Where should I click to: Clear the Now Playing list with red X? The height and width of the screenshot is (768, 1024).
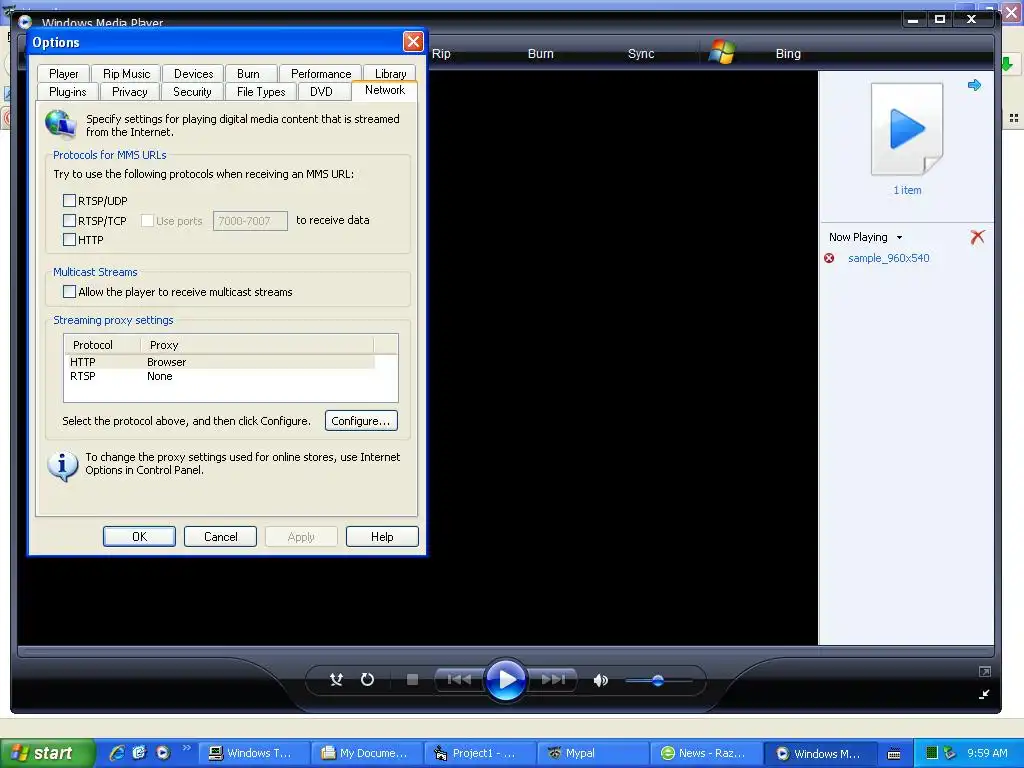click(x=977, y=237)
